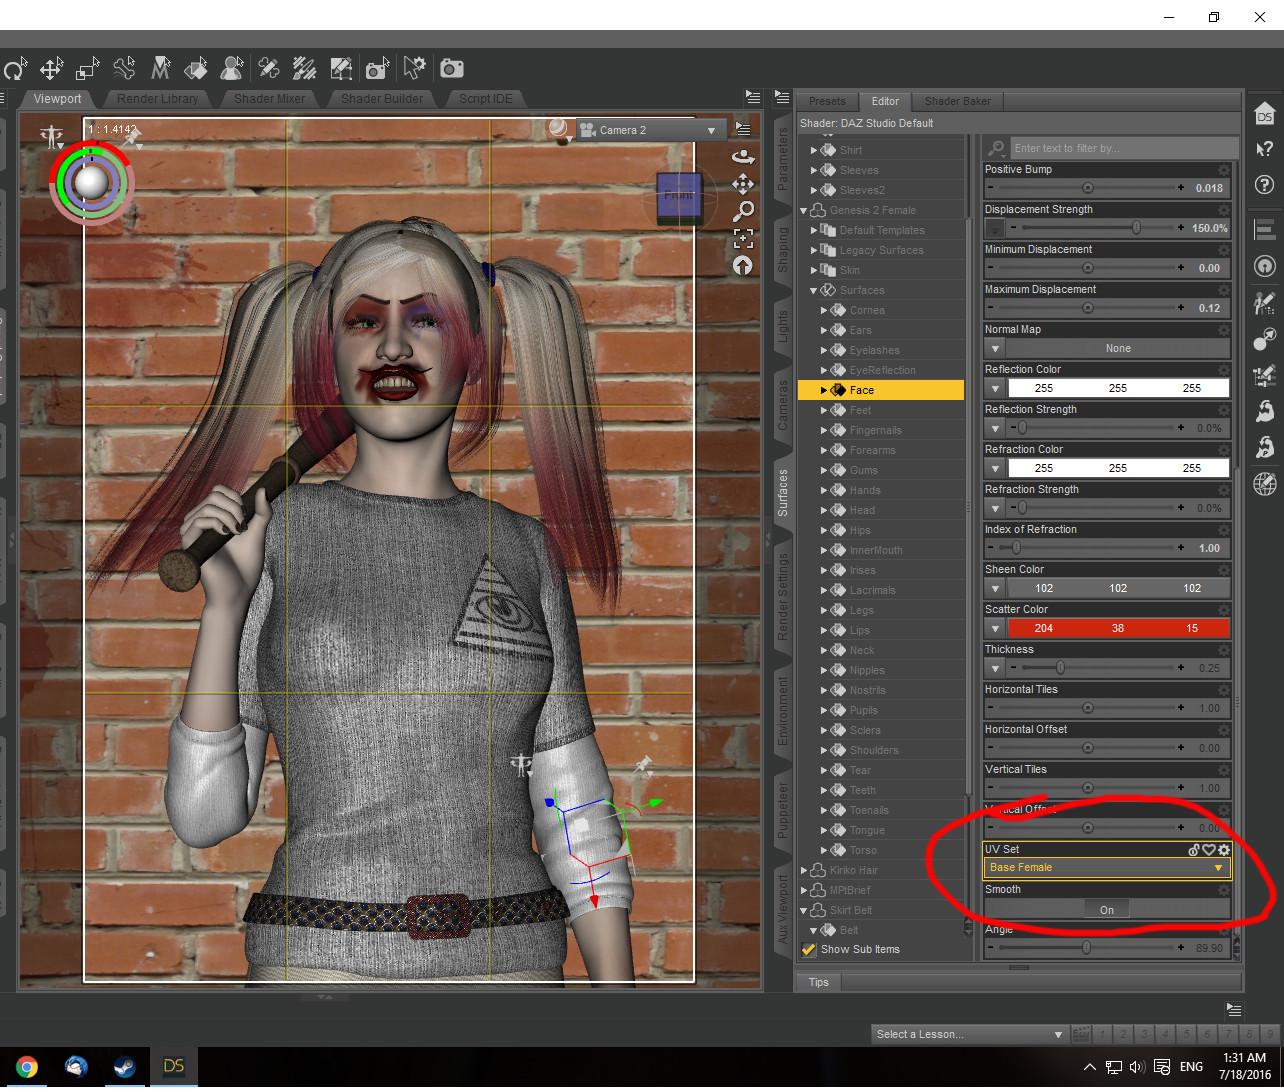1284x1092 pixels.
Task: Expand the Kiriko Hair tree node
Action: coord(804,870)
